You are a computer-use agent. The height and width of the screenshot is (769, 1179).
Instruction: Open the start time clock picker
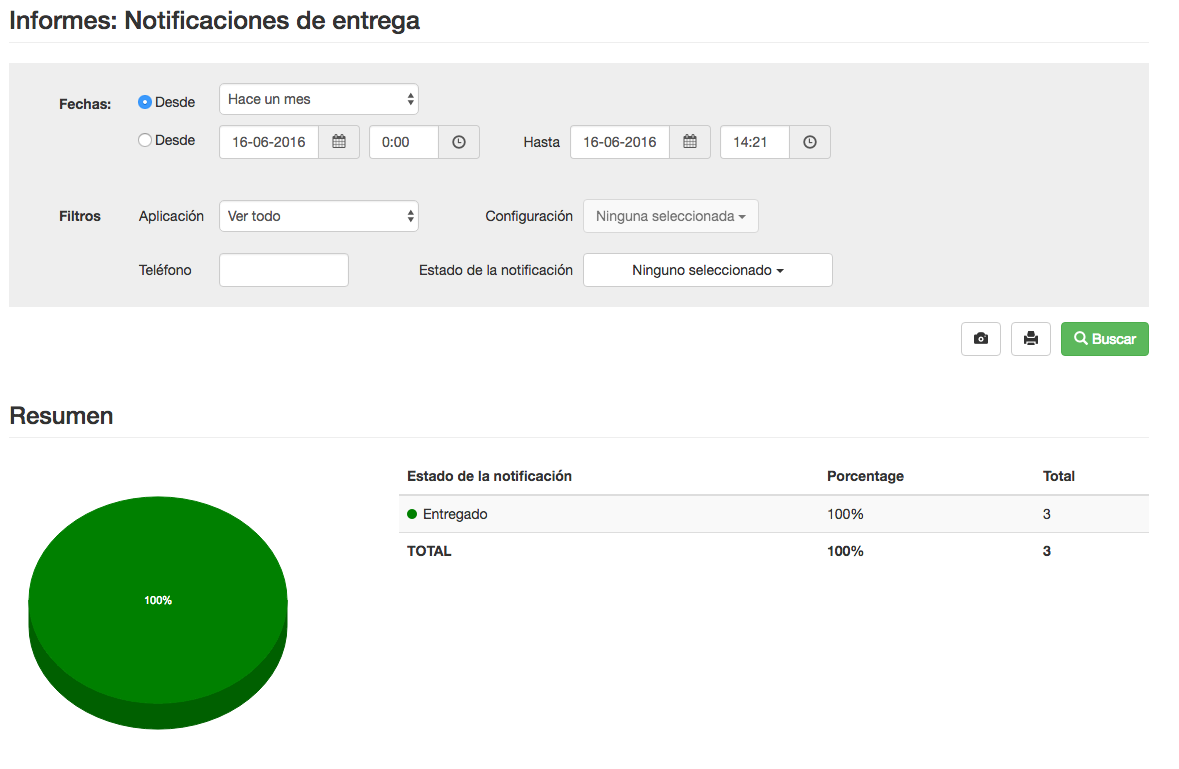[459, 142]
